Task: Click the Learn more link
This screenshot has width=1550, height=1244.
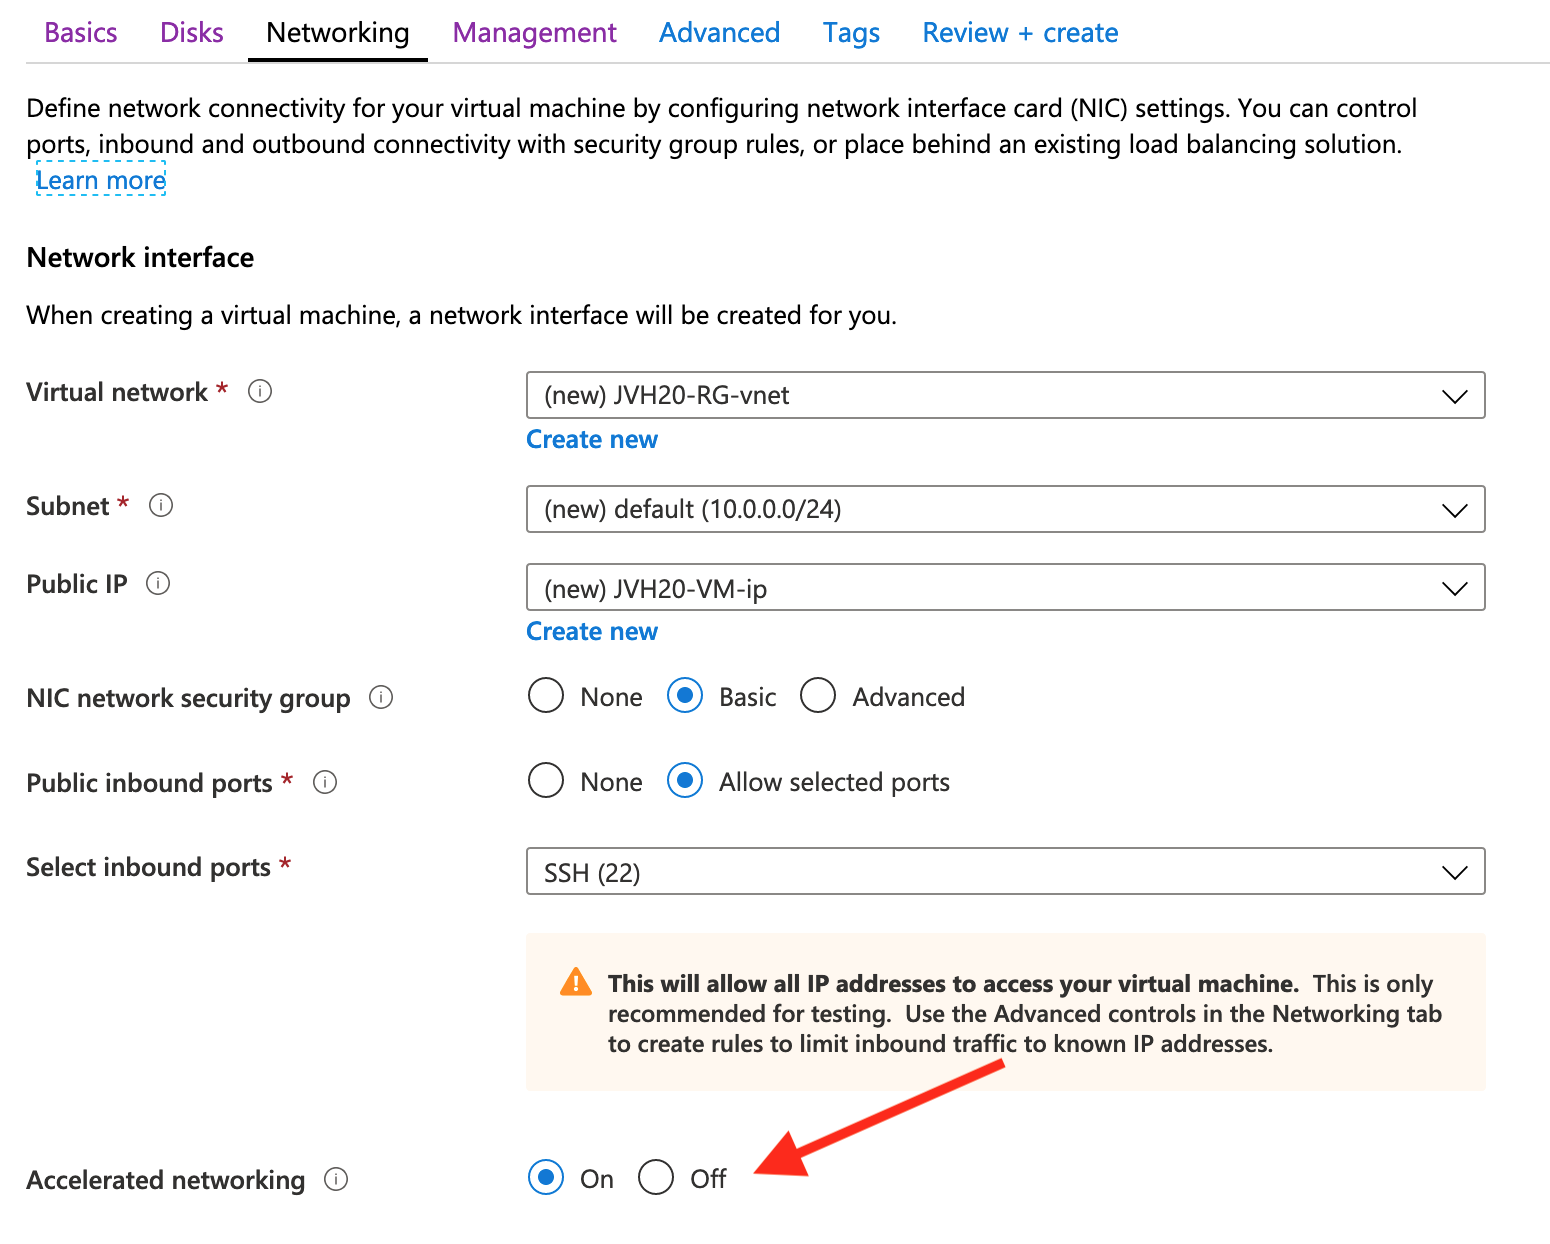Action: (100, 180)
